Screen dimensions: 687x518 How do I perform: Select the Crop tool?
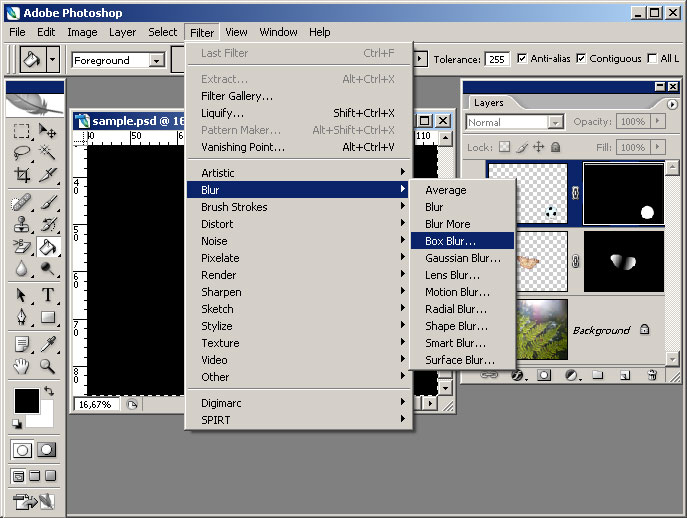click(21, 175)
